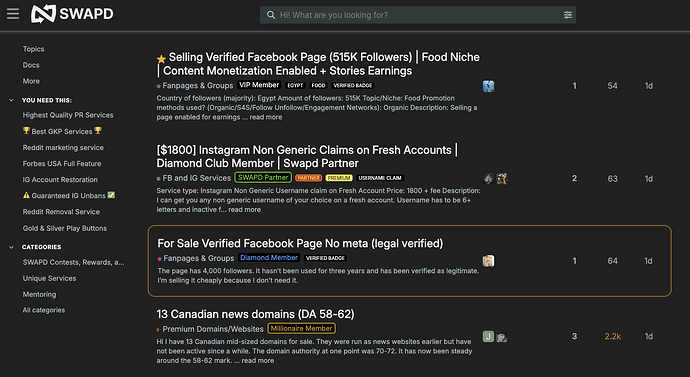Open SWAPD Contests, Rewards category
The width and height of the screenshot is (690, 377).
[73, 262]
